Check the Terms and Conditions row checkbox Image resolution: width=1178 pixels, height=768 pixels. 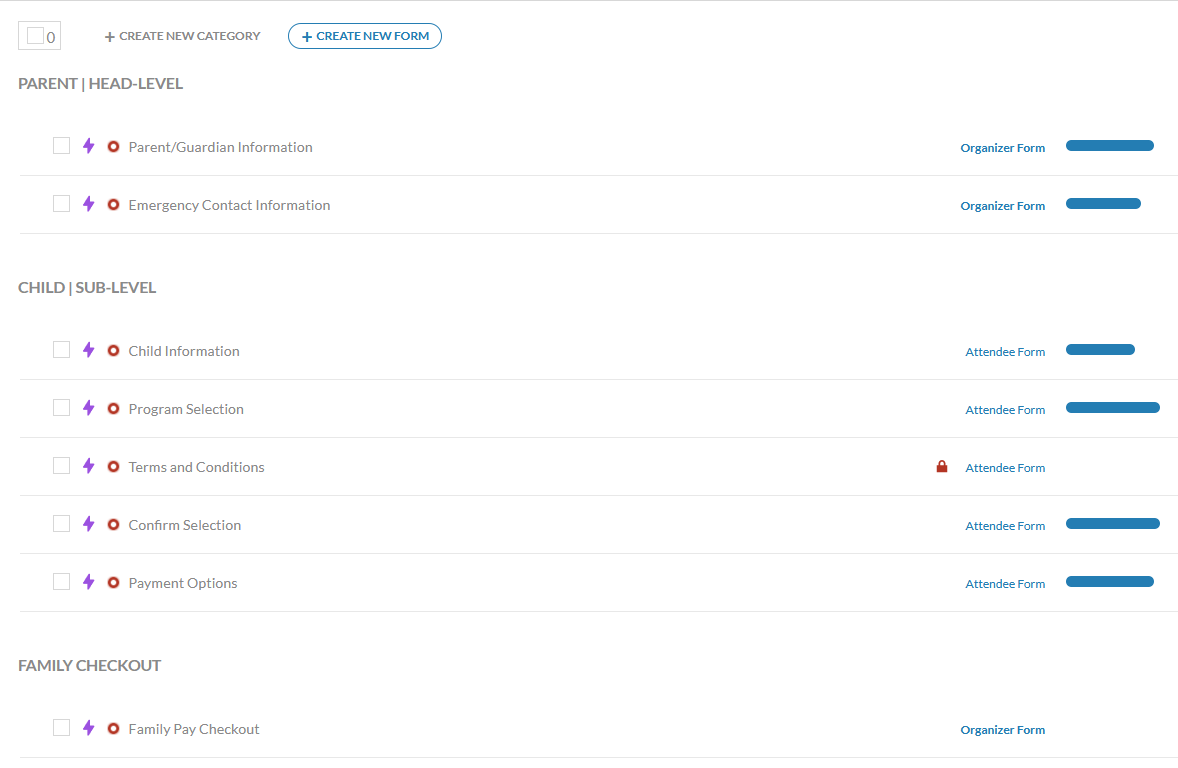coord(62,466)
